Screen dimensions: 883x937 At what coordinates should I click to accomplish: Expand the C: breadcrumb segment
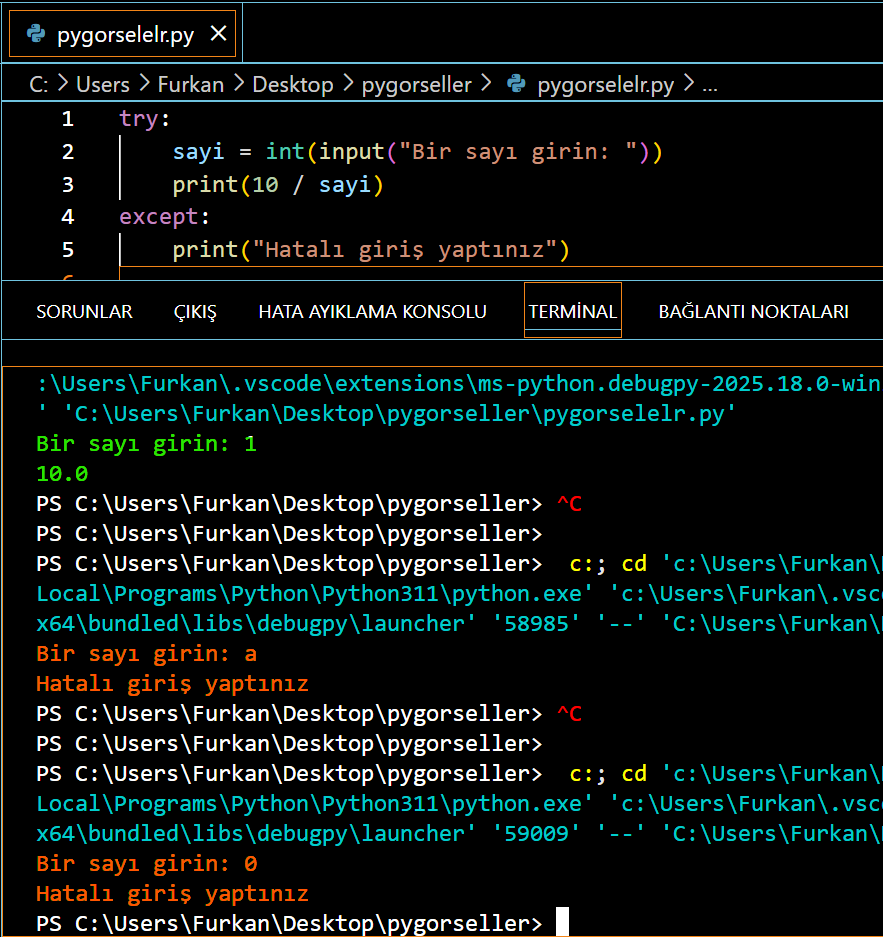[39, 85]
